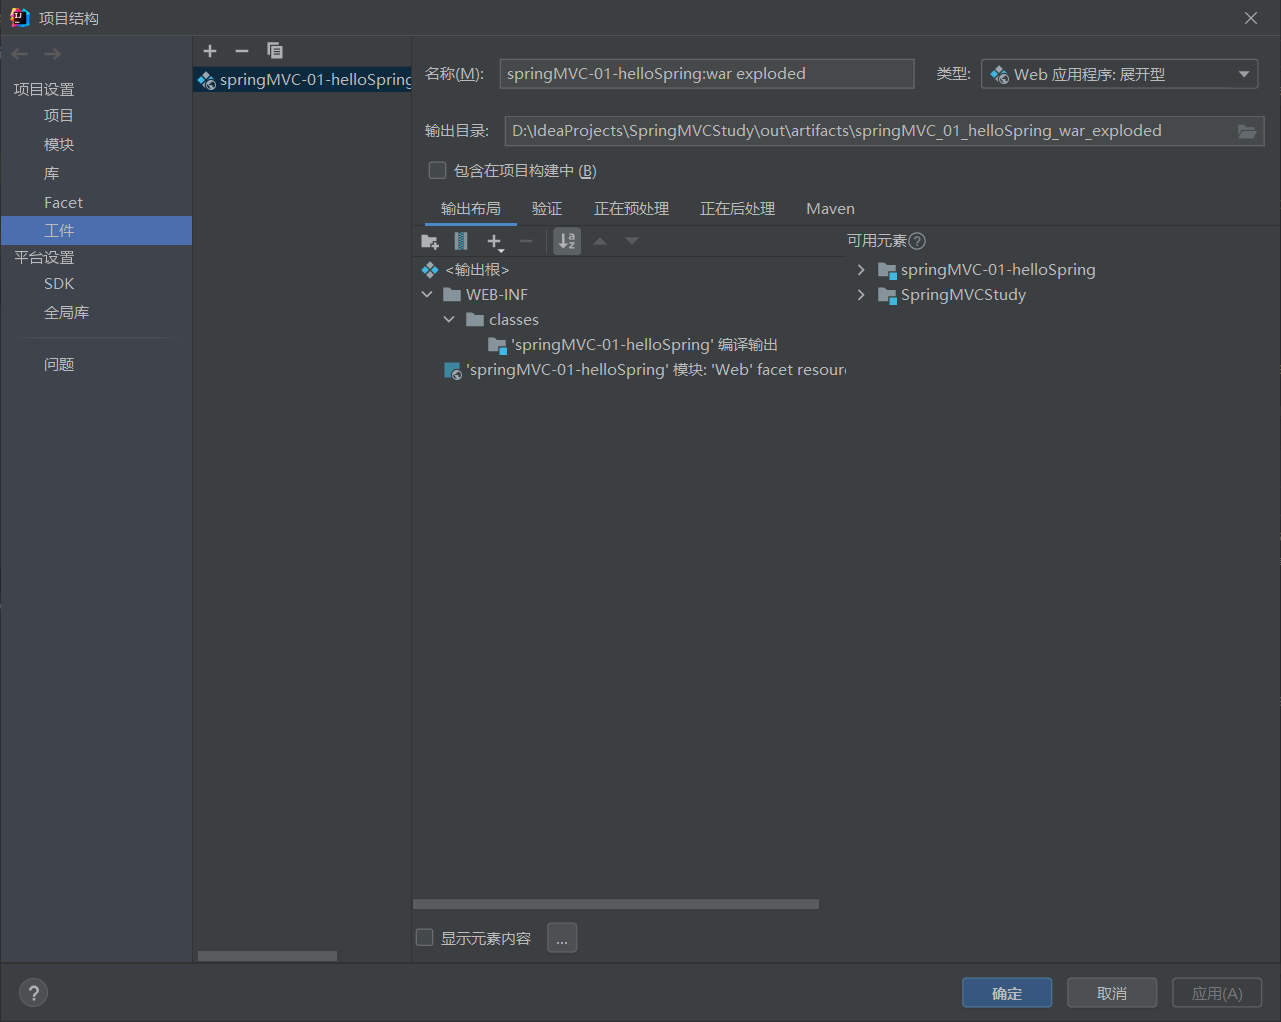Select the 输出根 root node
This screenshot has height=1022, width=1281.
(x=466, y=270)
